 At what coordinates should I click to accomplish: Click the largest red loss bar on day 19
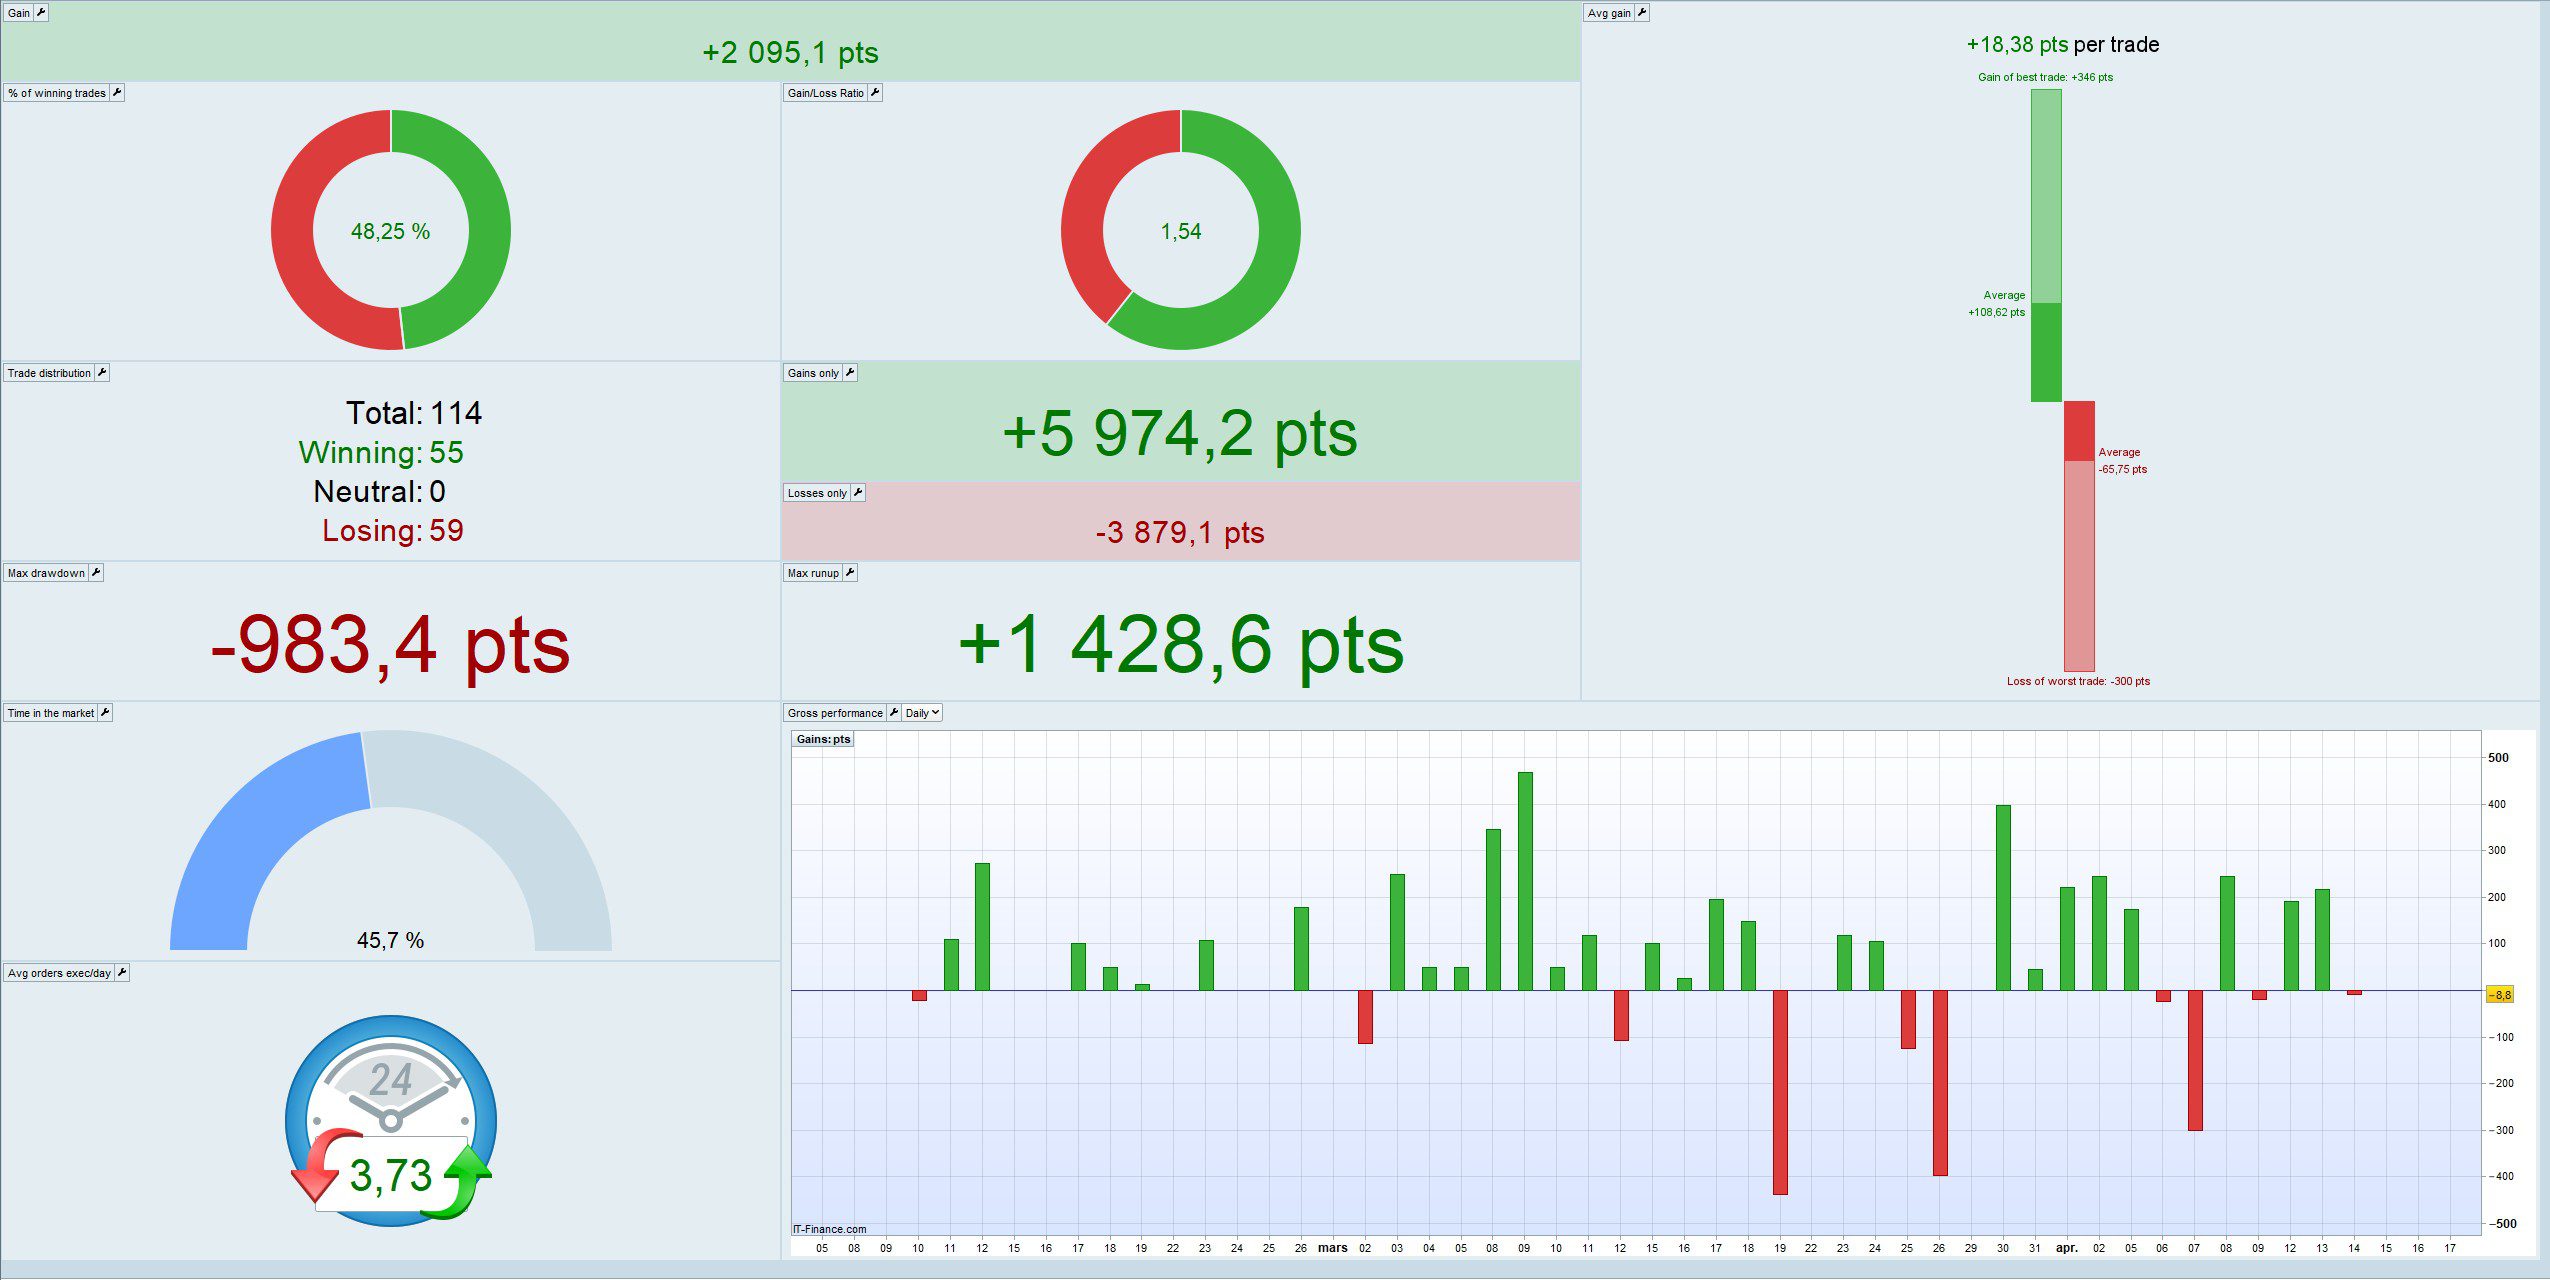(x=1780, y=1090)
